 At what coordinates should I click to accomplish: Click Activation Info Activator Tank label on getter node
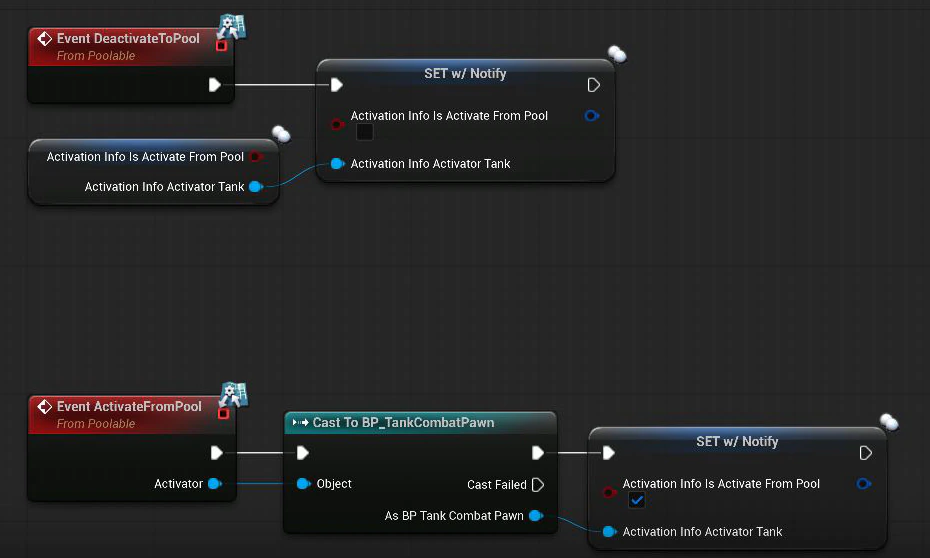(x=164, y=187)
